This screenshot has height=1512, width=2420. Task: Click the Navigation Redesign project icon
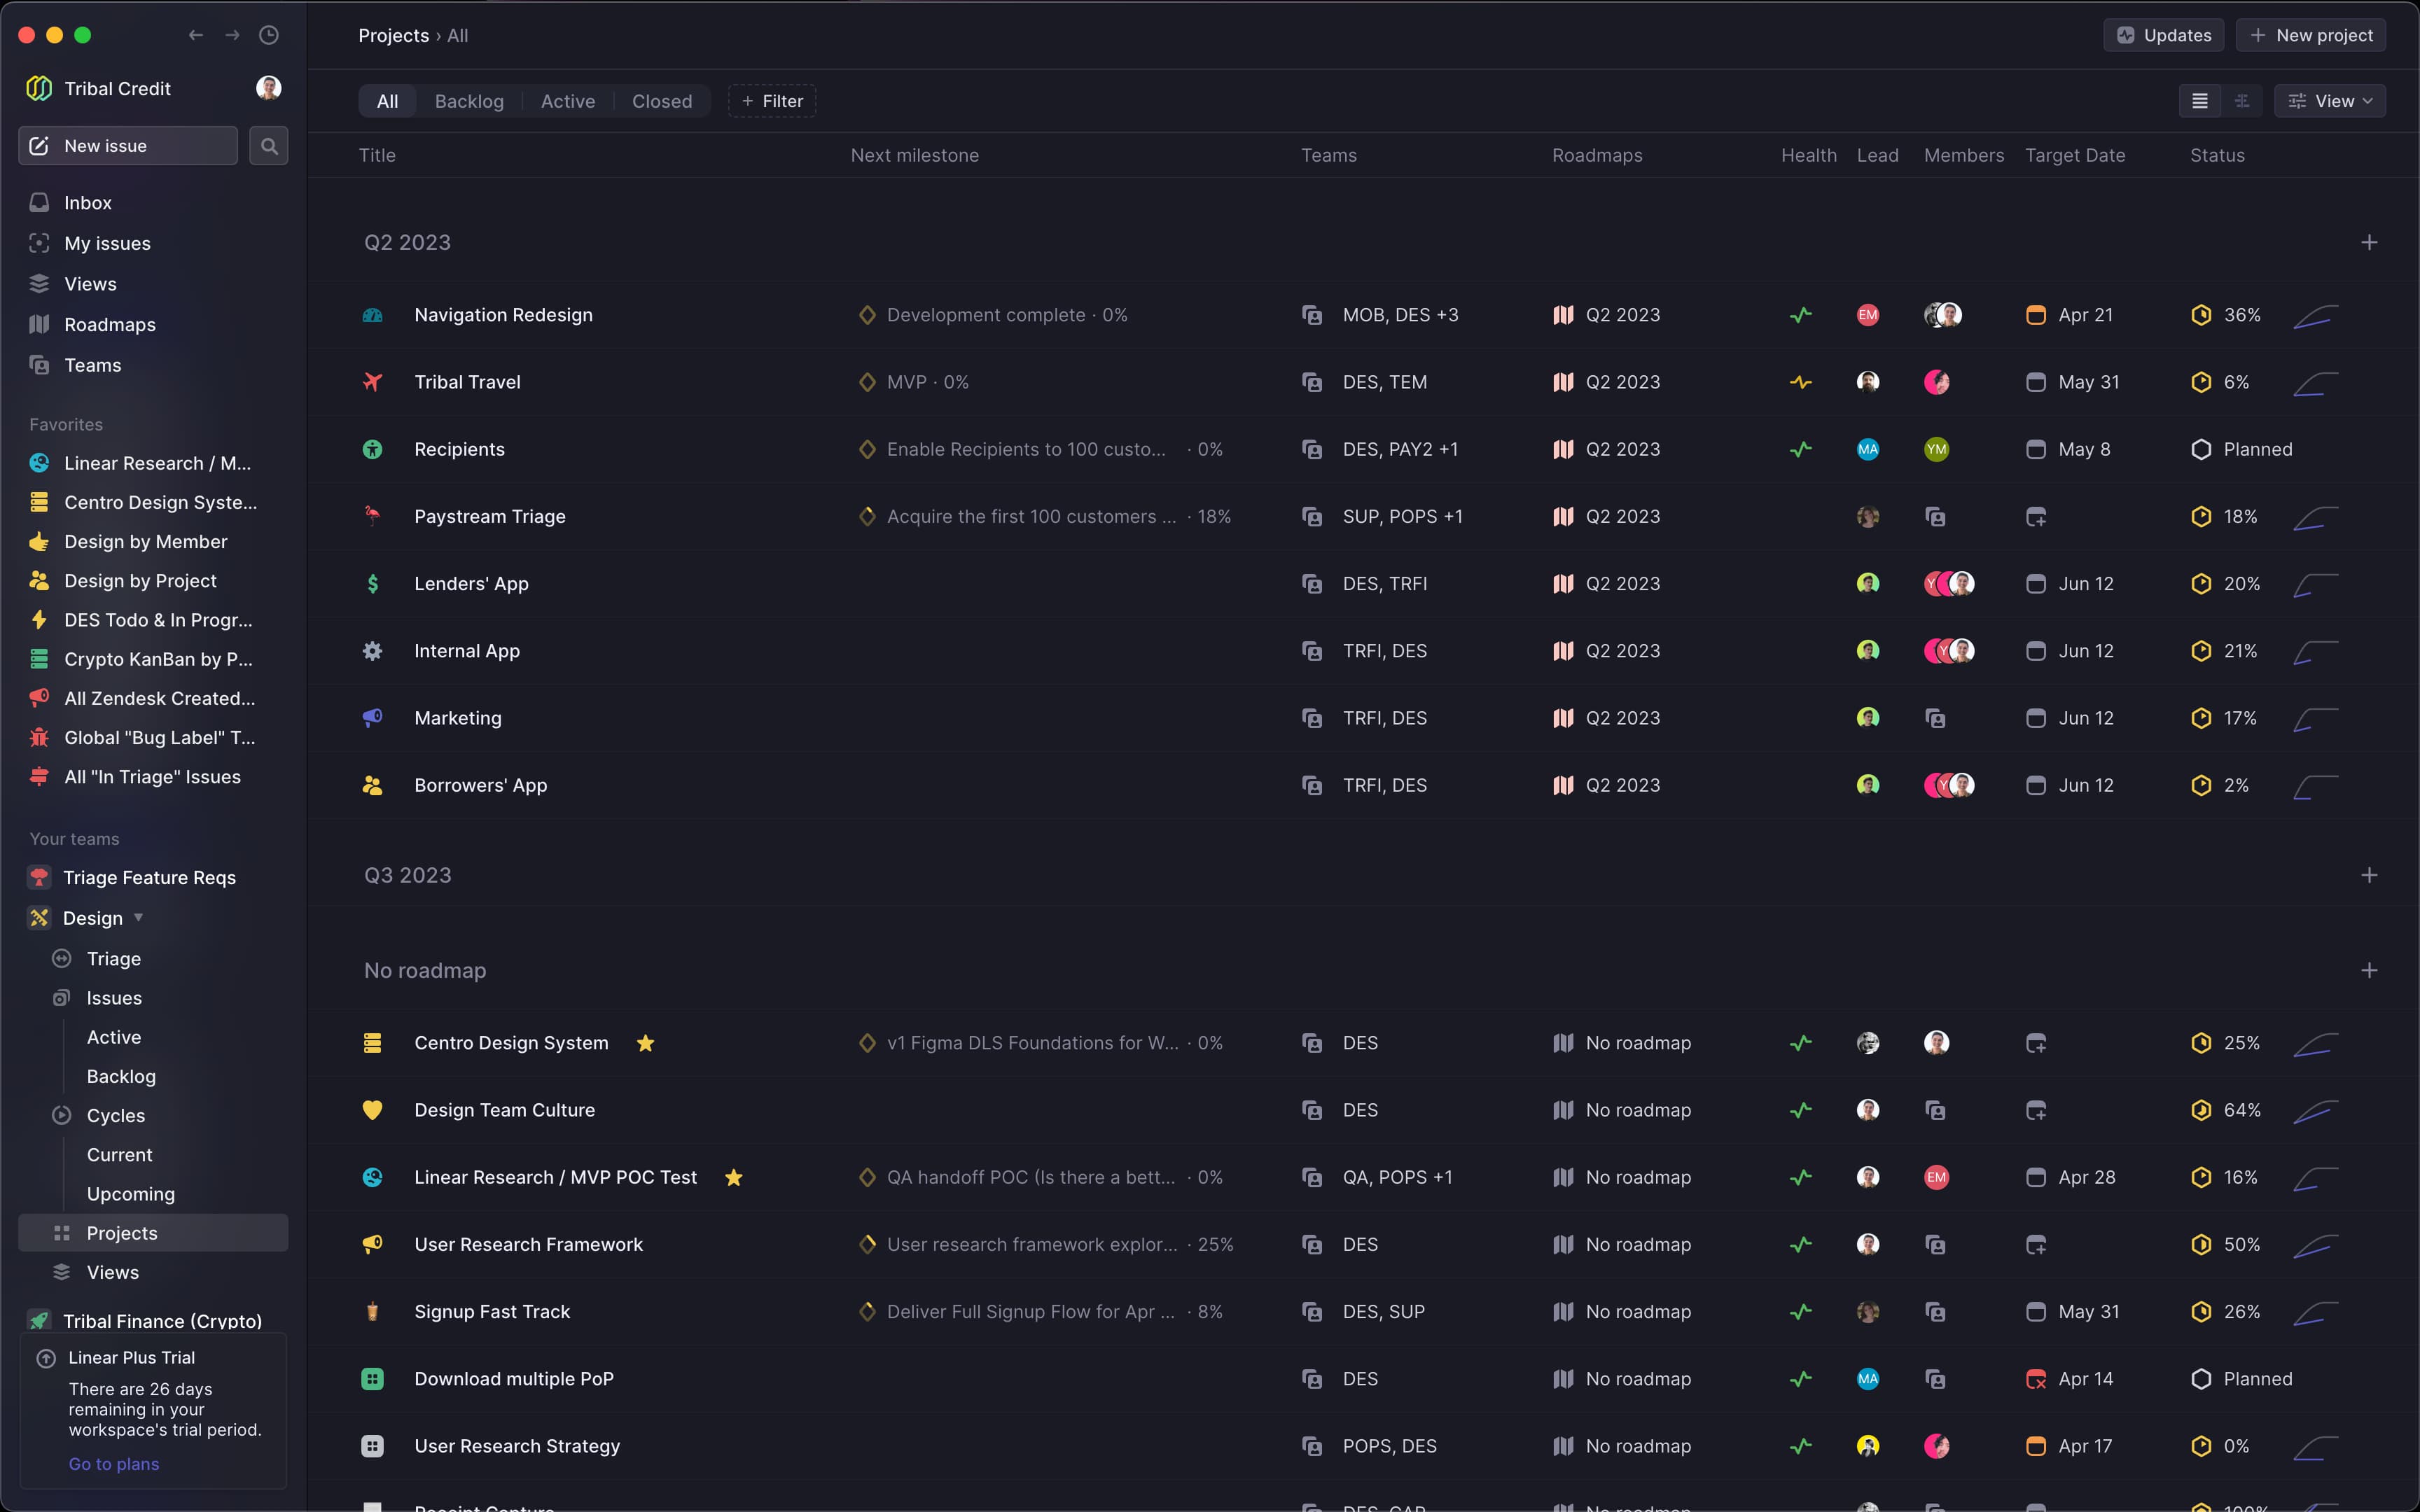click(x=372, y=315)
